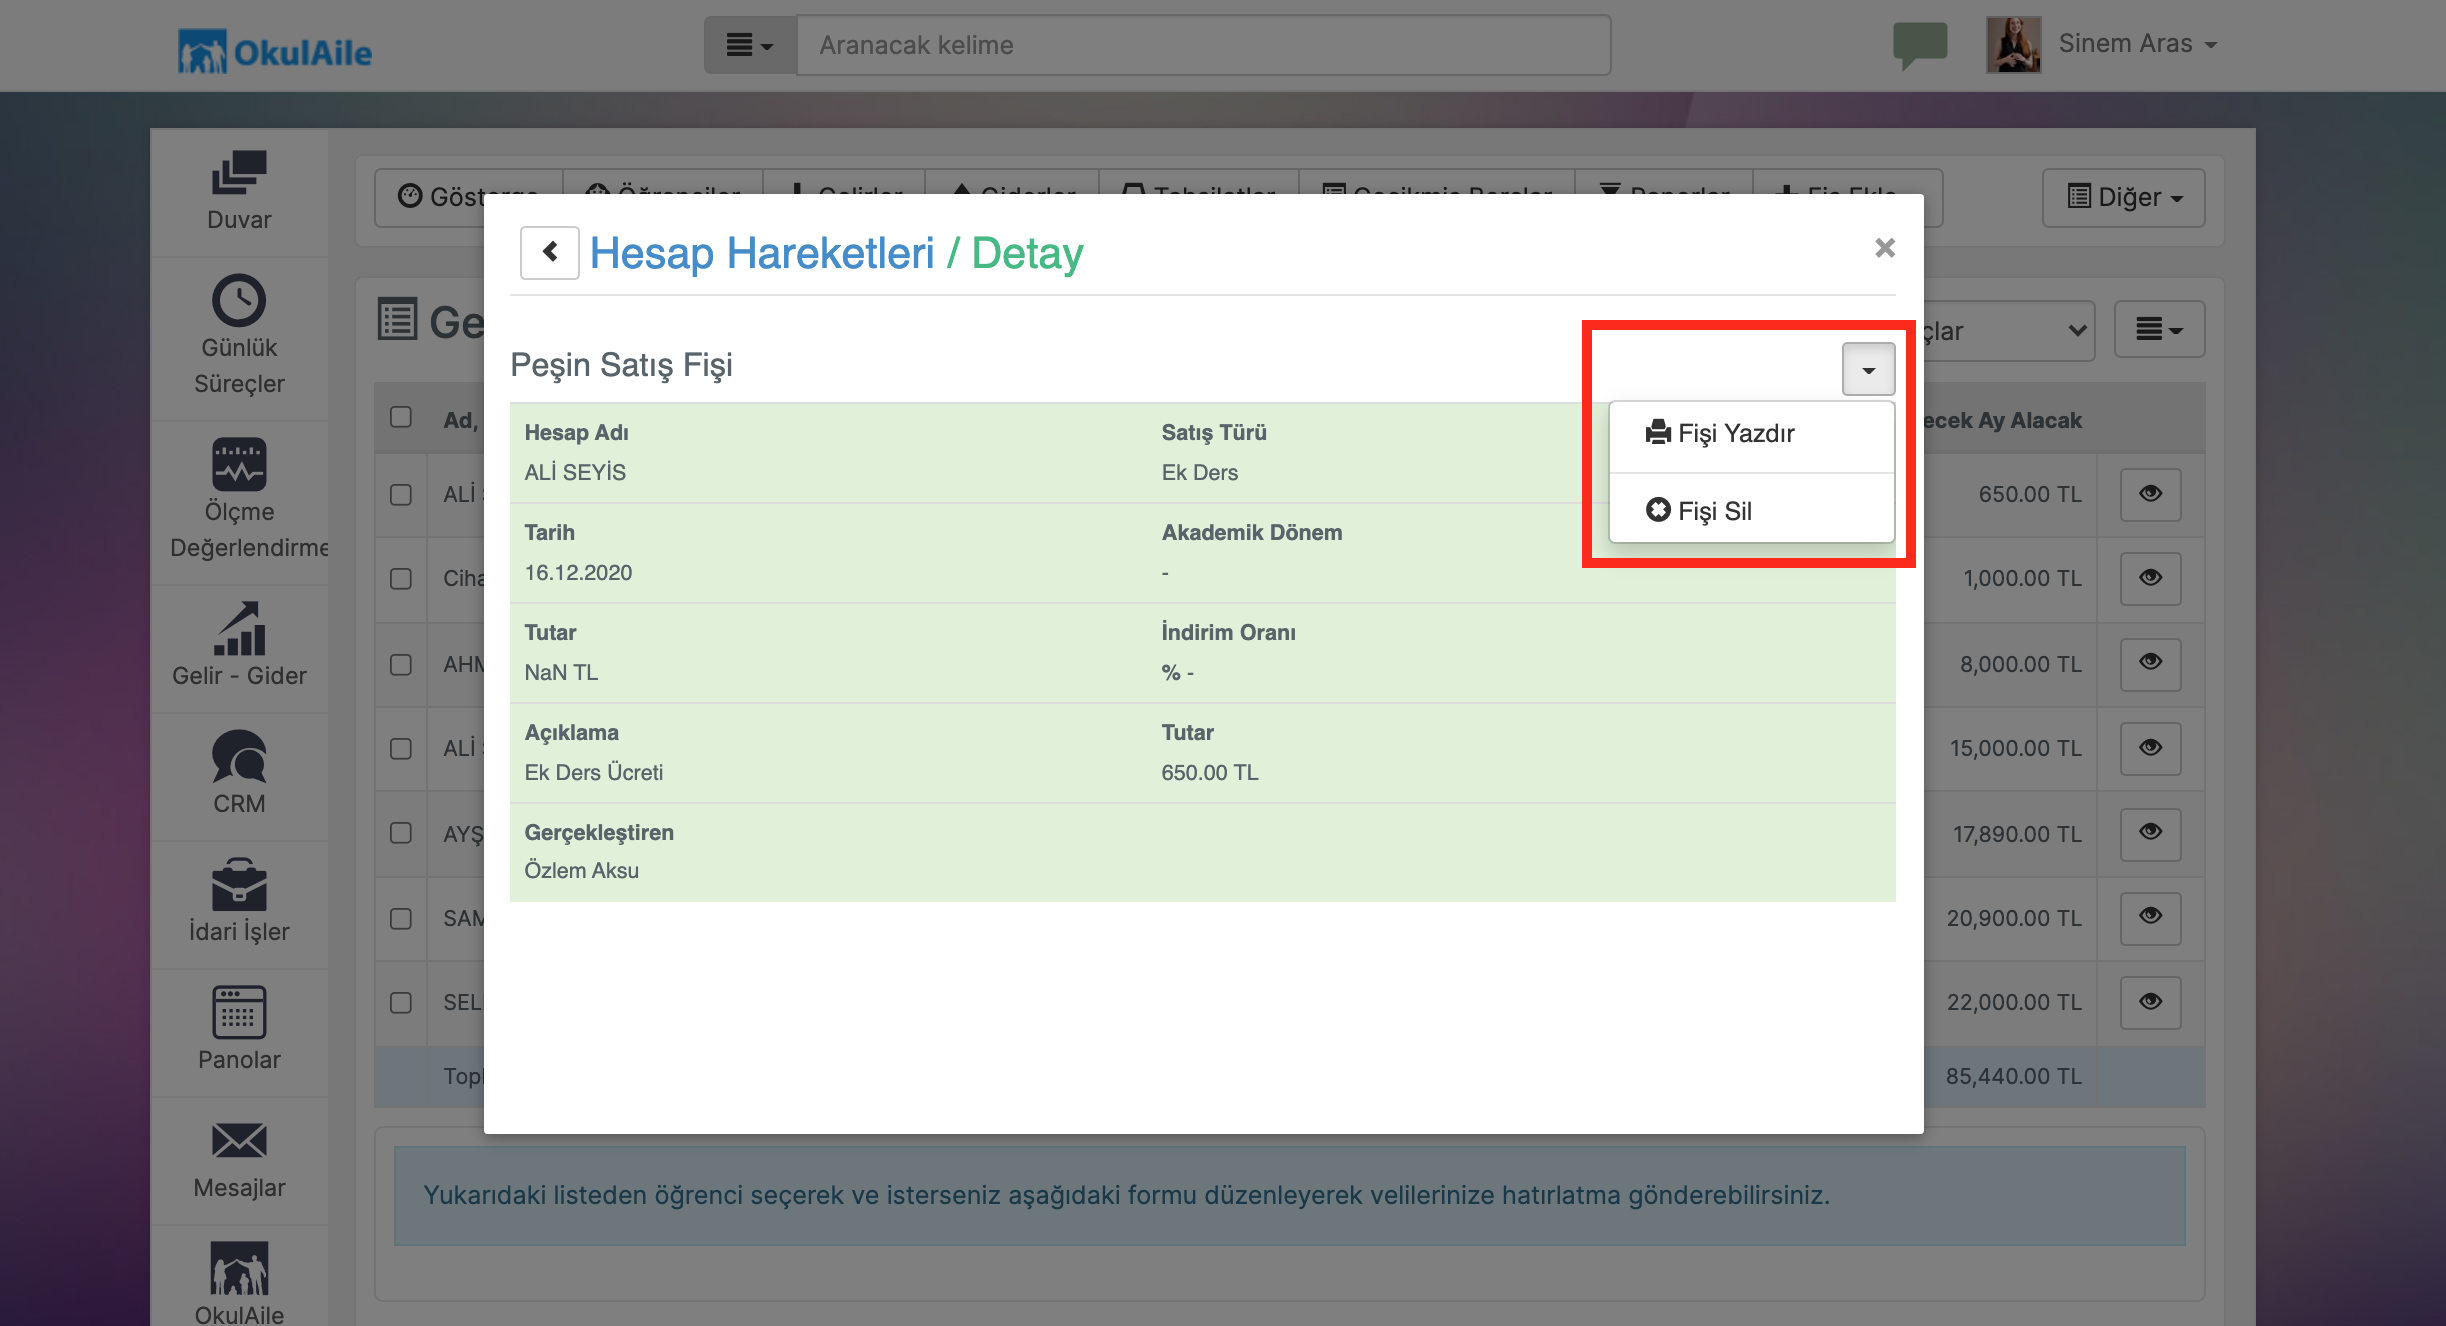
Task: View details of the 22,000.00 TL row
Action: pos(2150,1002)
